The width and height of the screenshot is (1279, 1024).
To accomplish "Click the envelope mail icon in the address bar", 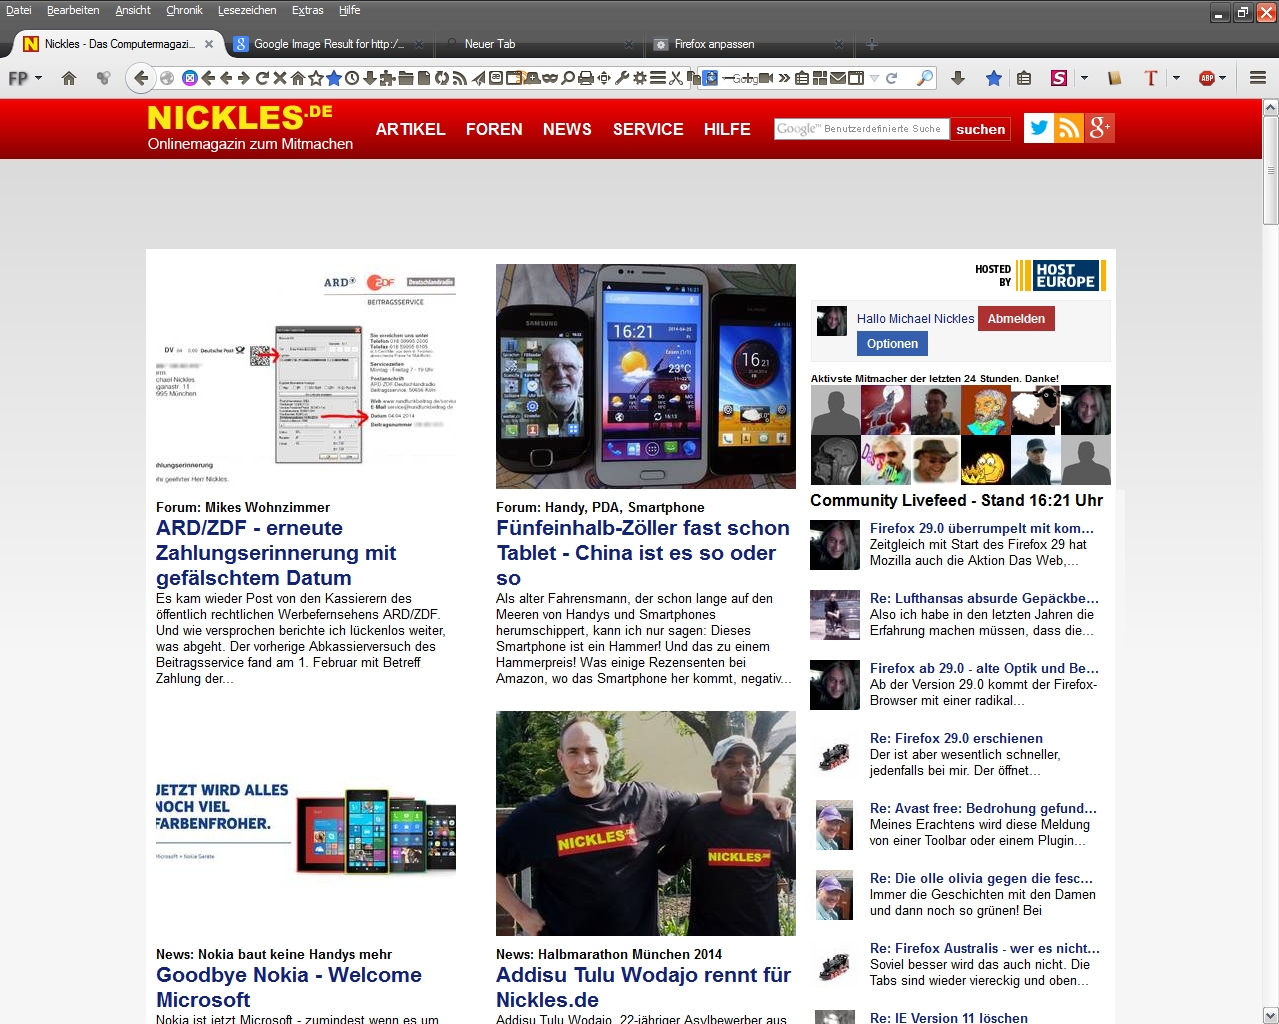I will [x=837, y=78].
